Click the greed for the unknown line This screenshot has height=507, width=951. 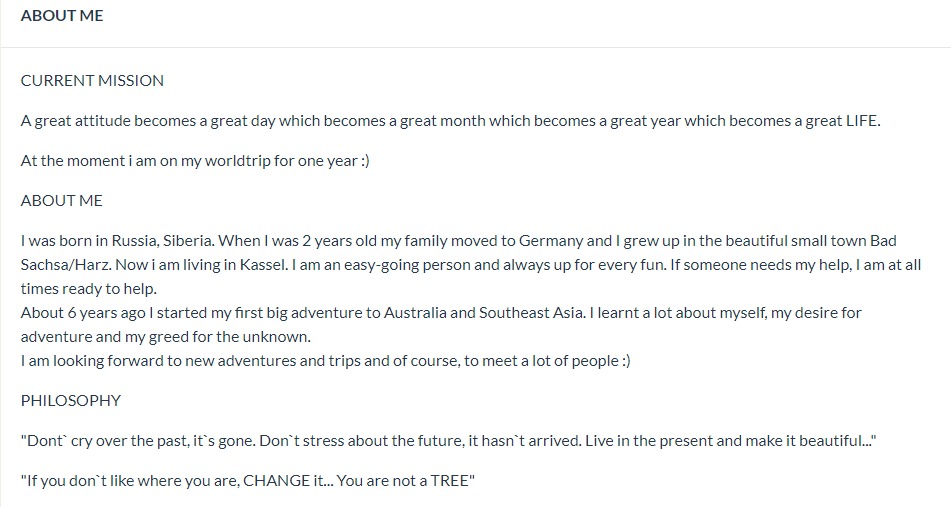tap(166, 337)
